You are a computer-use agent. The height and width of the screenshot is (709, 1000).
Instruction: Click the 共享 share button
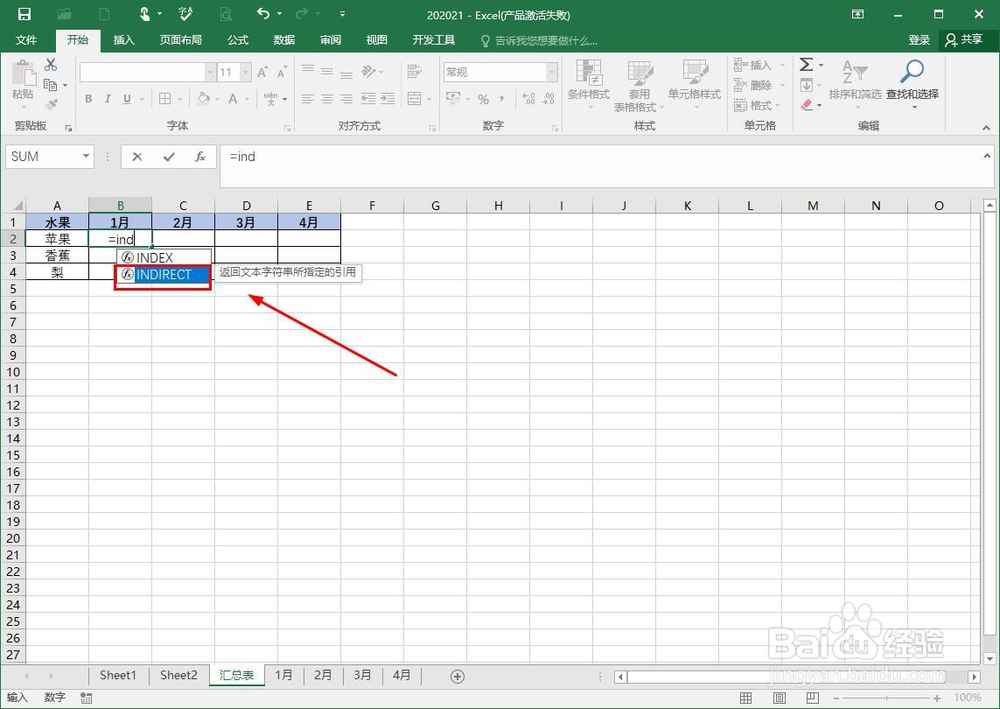pyautogui.click(x=964, y=40)
